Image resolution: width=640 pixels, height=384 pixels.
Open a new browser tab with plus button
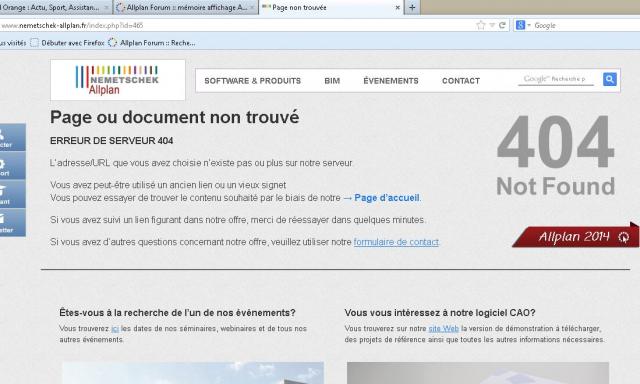(x=412, y=7)
